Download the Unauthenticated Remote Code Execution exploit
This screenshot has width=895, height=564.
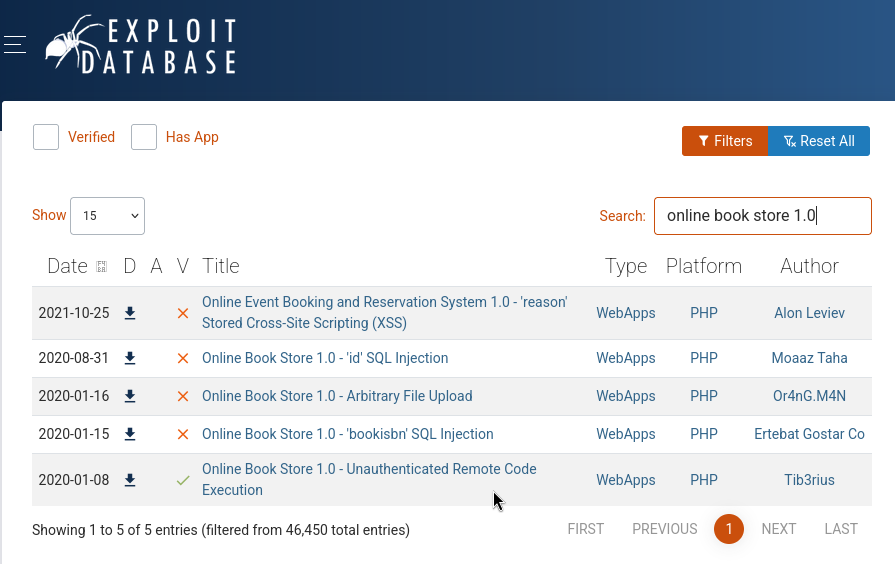pos(130,480)
